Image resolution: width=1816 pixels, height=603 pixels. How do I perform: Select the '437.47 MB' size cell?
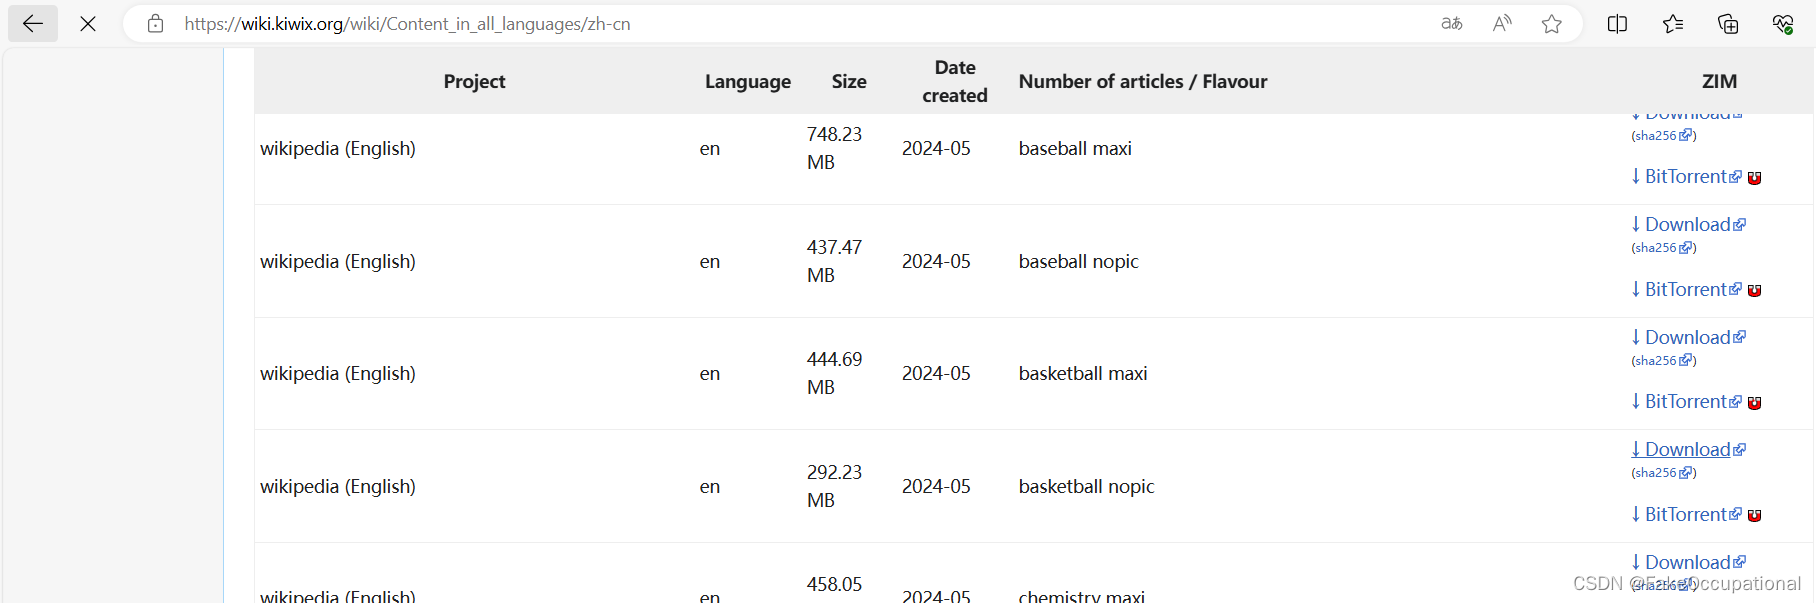click(834, 261)
